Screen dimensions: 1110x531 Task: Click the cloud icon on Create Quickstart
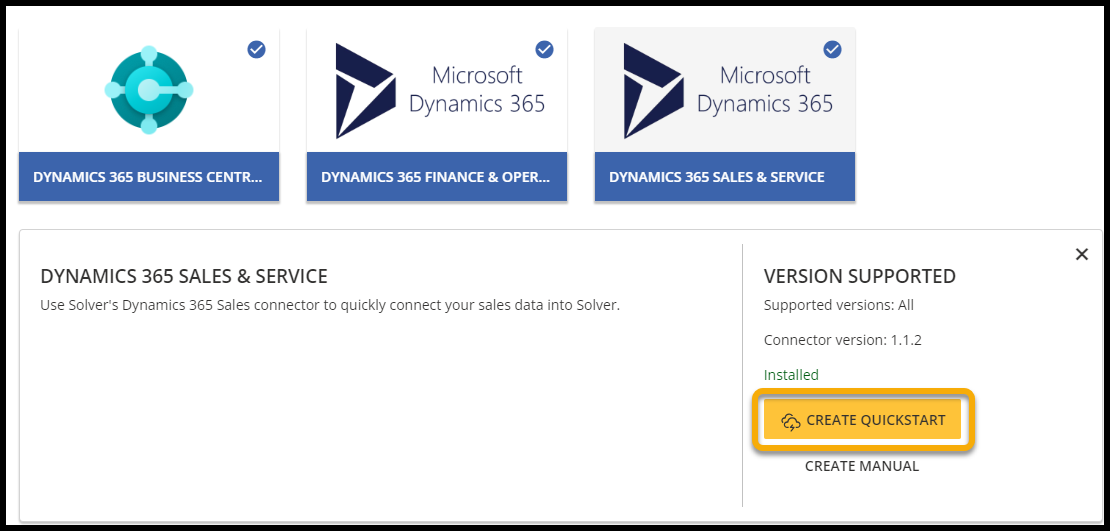point(791,421)
